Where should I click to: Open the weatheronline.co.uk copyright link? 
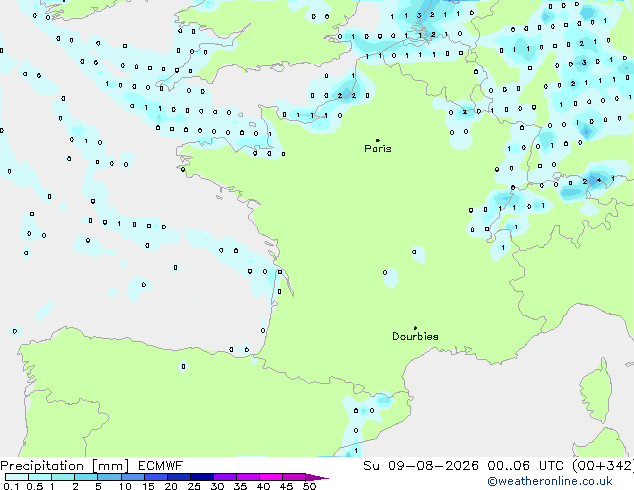click(550, 481)
